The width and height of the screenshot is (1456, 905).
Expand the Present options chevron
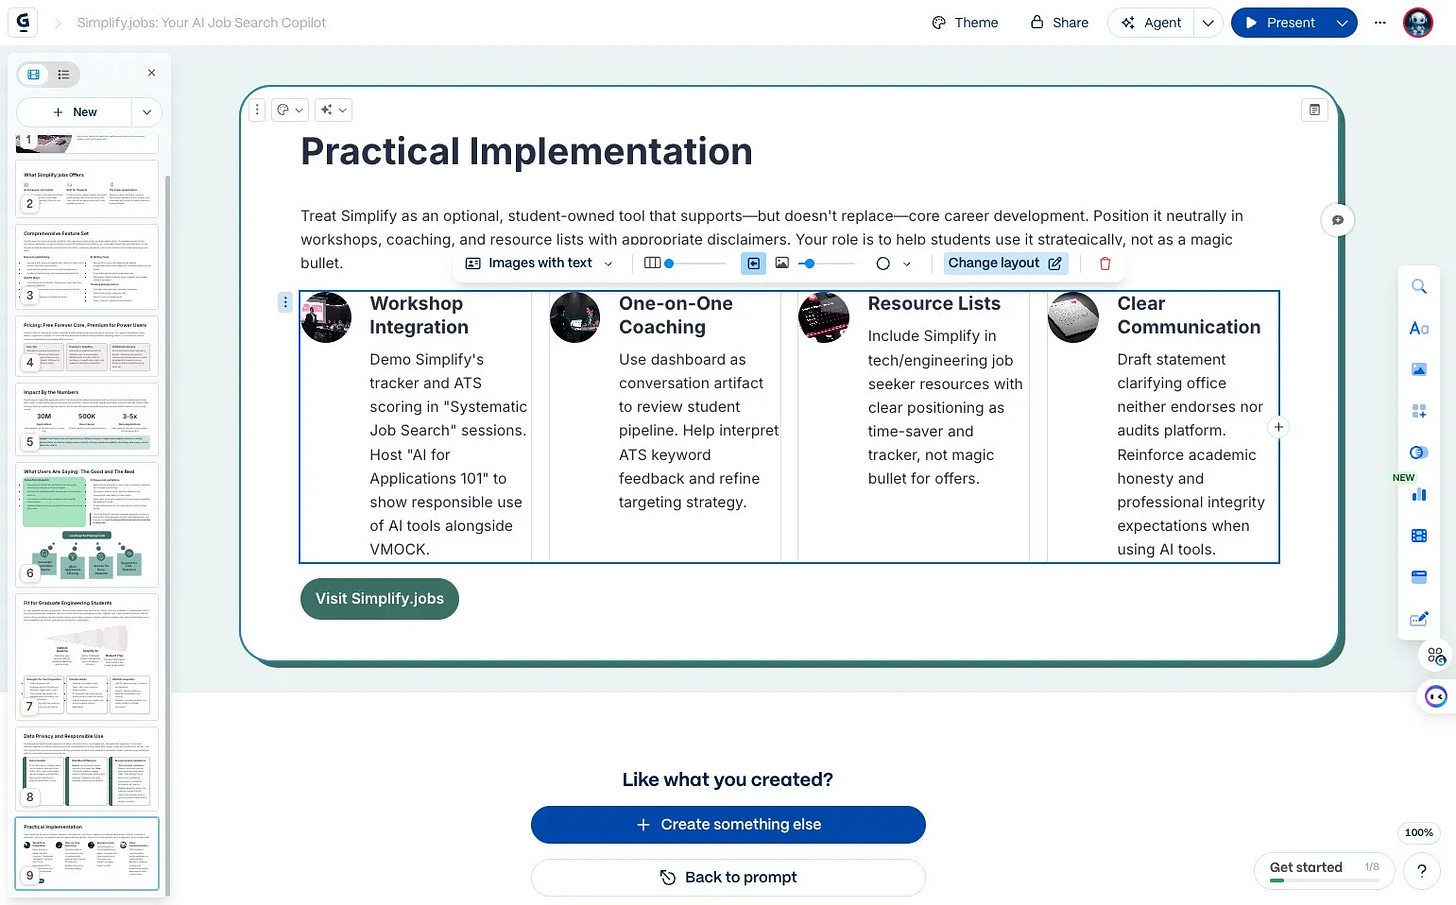(1342, 22)
